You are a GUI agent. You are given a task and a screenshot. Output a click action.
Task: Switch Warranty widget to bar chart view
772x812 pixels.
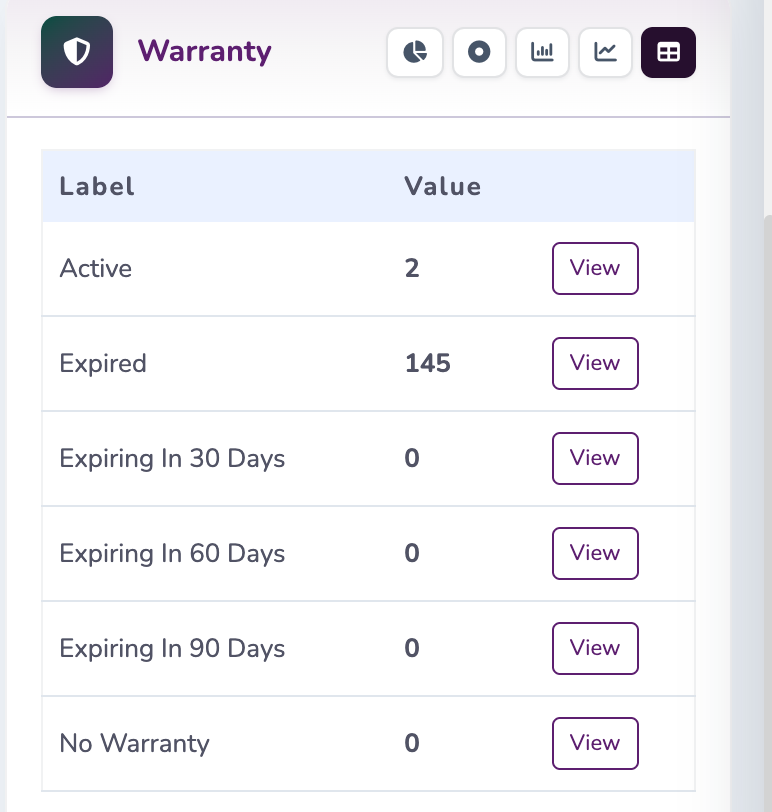tap(542, 52)
